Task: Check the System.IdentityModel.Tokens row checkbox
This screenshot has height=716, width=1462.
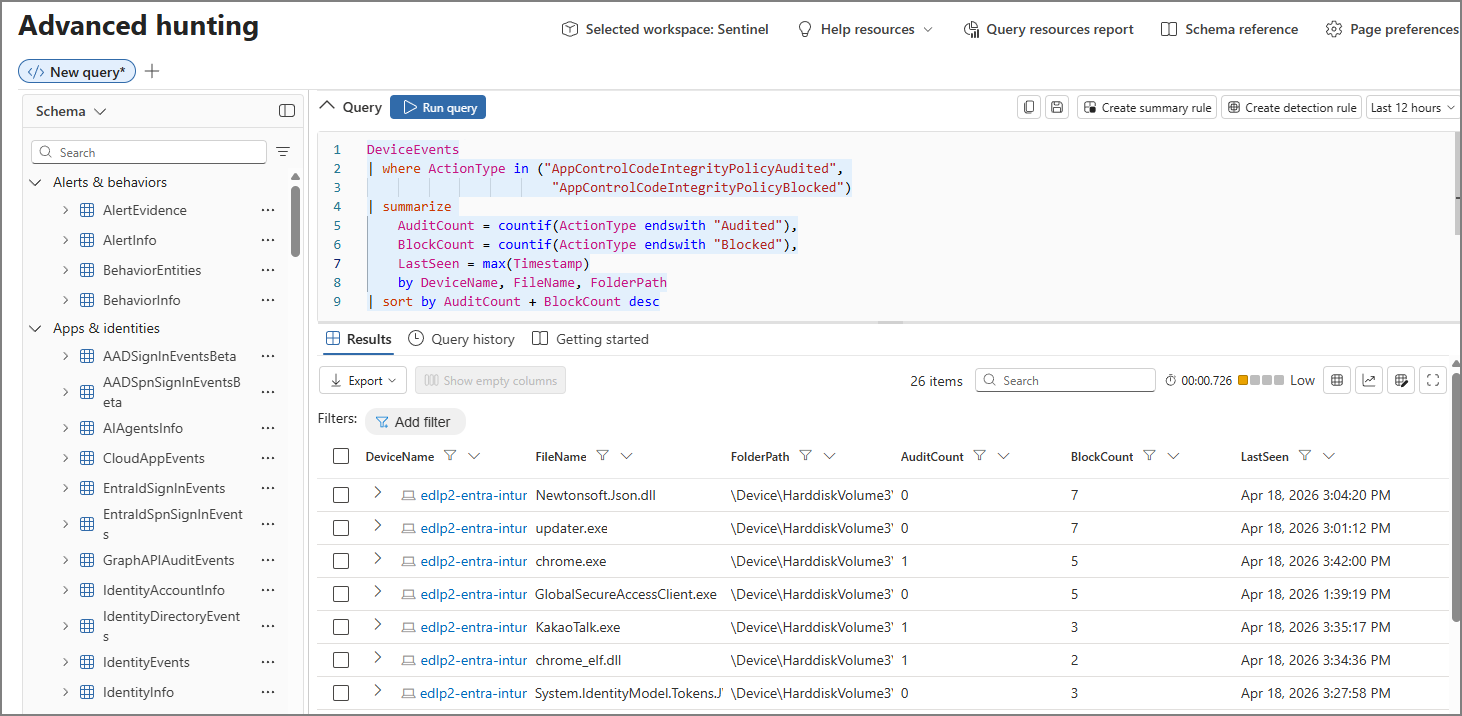Action: (x=341, y=693)
